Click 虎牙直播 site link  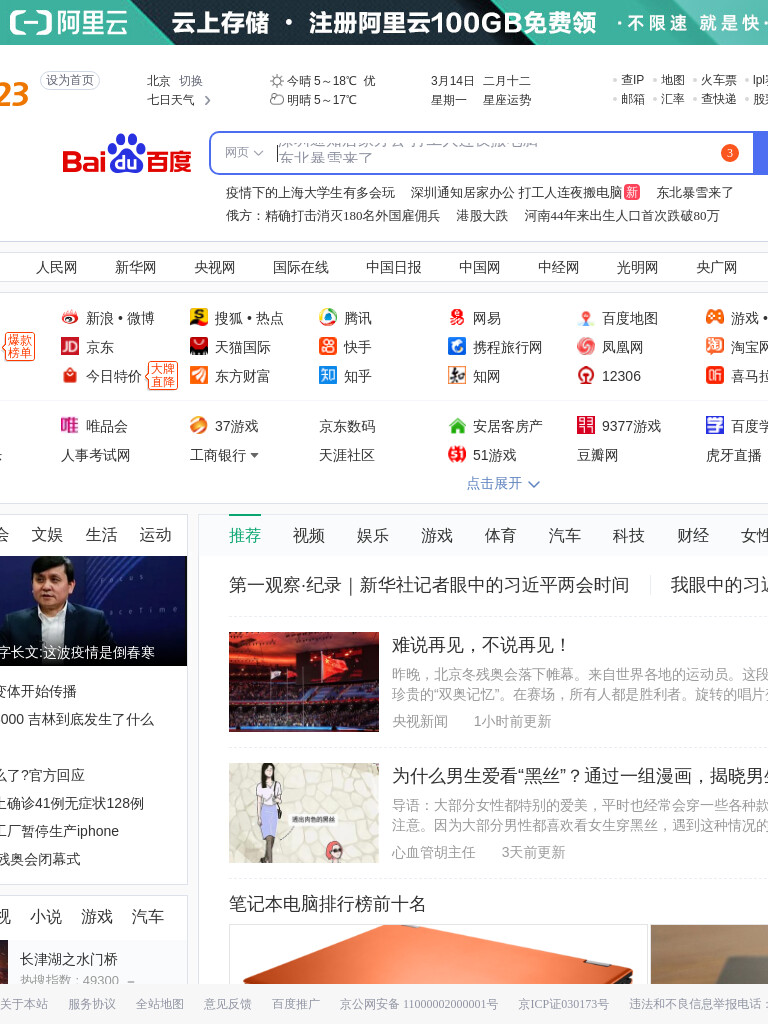[x=733, y=455]
